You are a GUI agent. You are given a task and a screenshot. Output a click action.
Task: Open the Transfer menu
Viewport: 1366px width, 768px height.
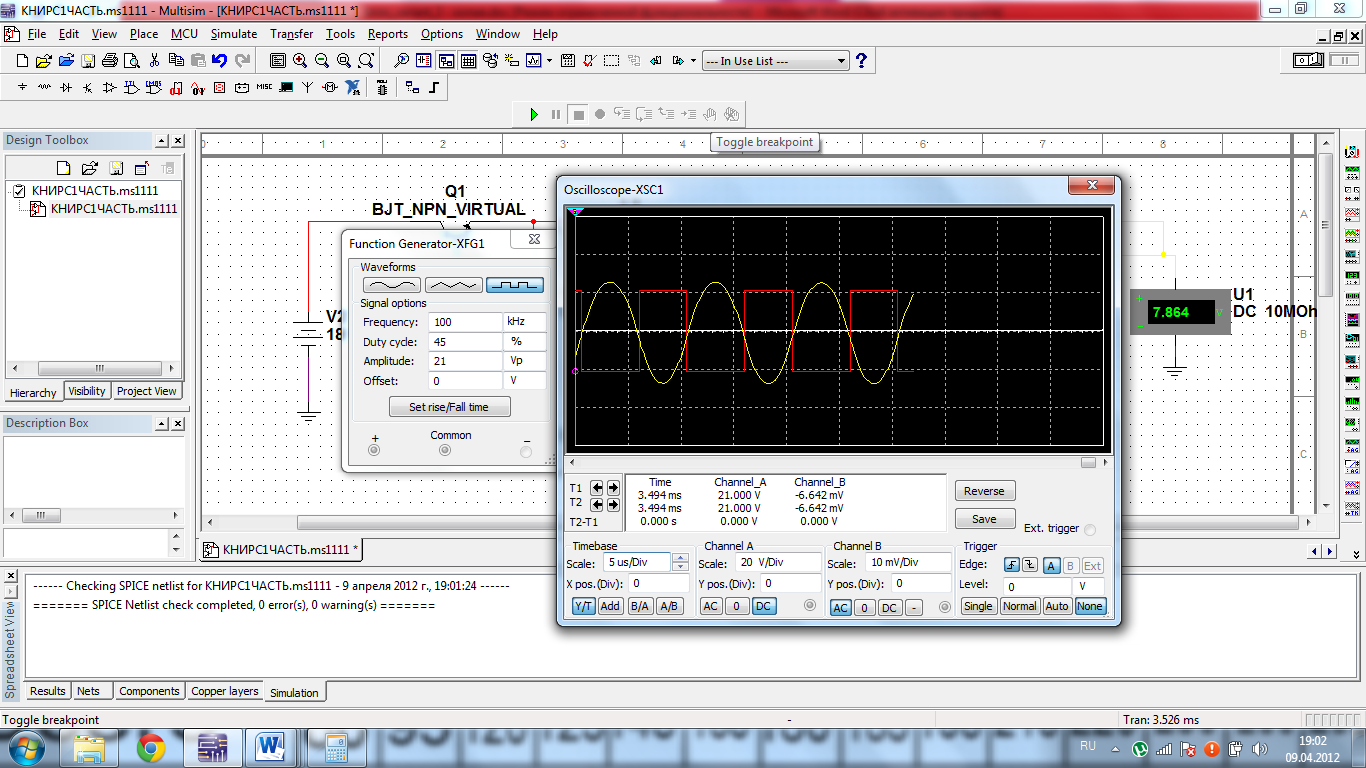291,34
